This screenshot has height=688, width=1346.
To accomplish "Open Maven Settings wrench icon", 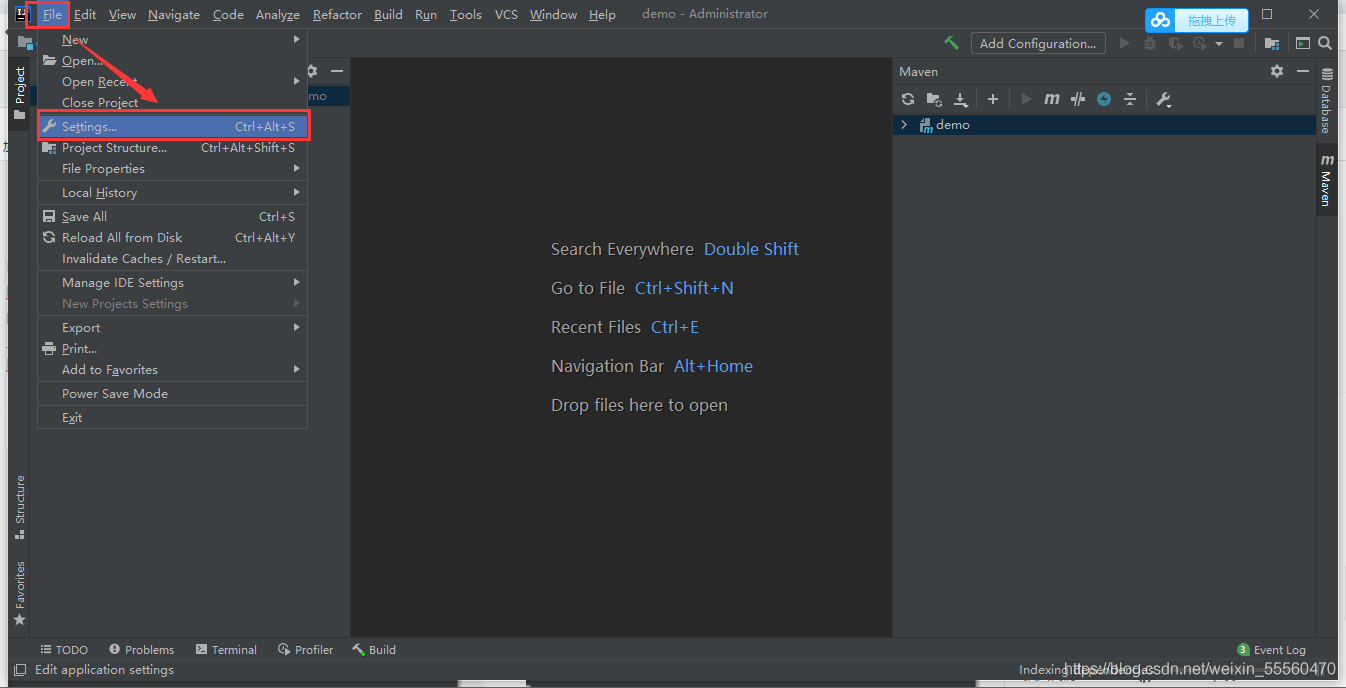I will 1163,99.
